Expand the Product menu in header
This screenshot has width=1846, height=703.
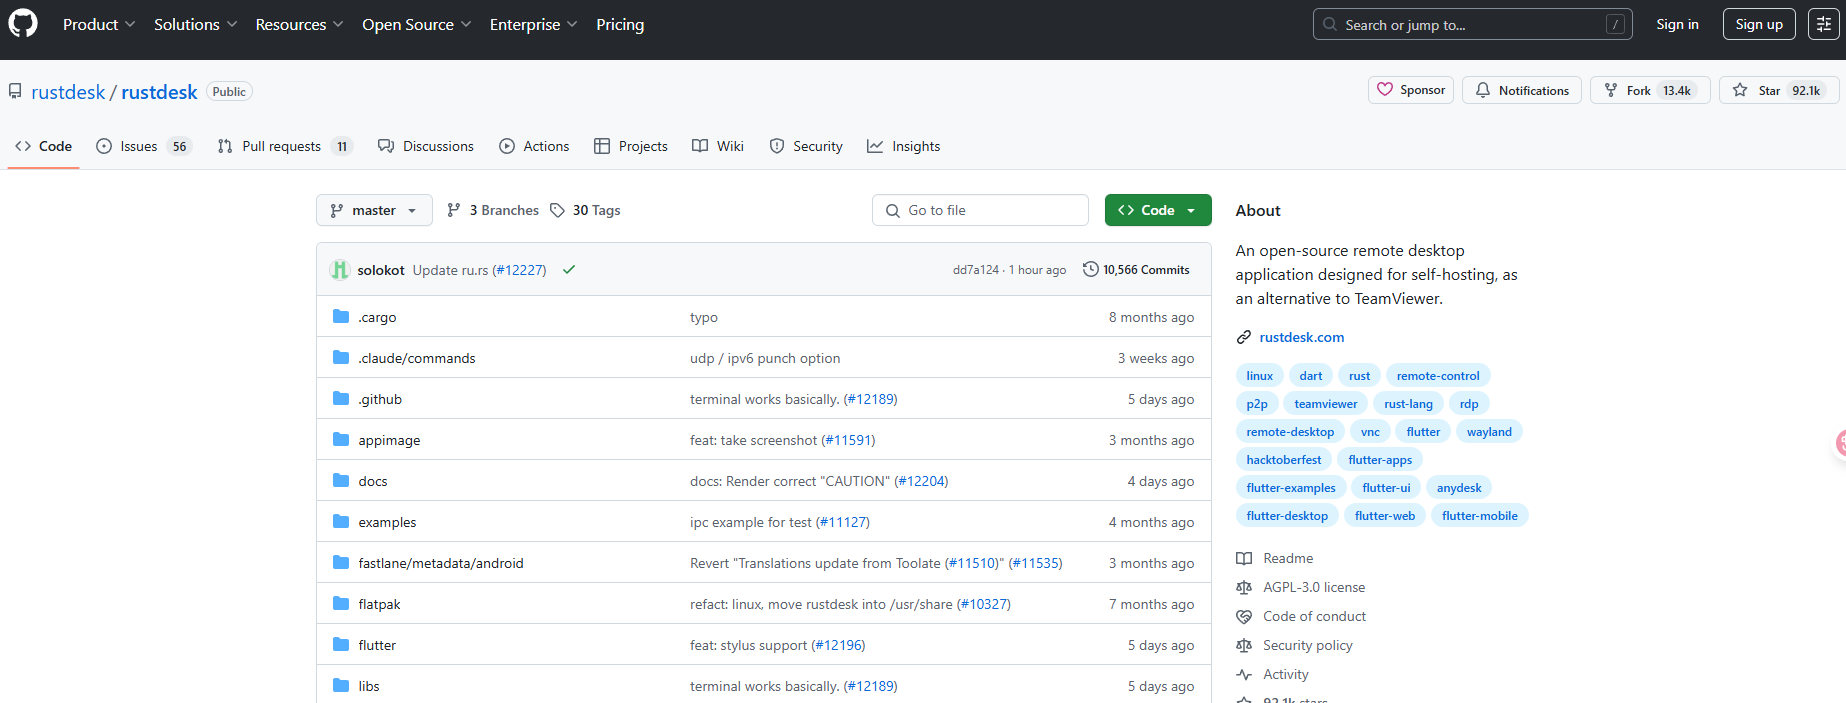(98, 25)
